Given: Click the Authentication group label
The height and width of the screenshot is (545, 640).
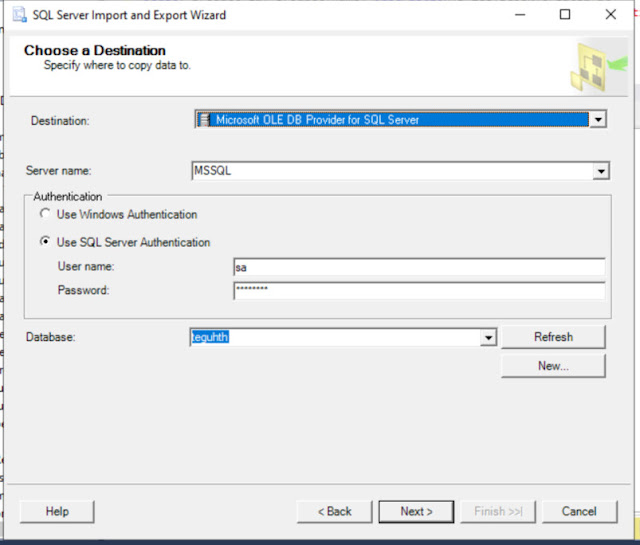Looking at the screenshot, I should click(x=68, y=197).
